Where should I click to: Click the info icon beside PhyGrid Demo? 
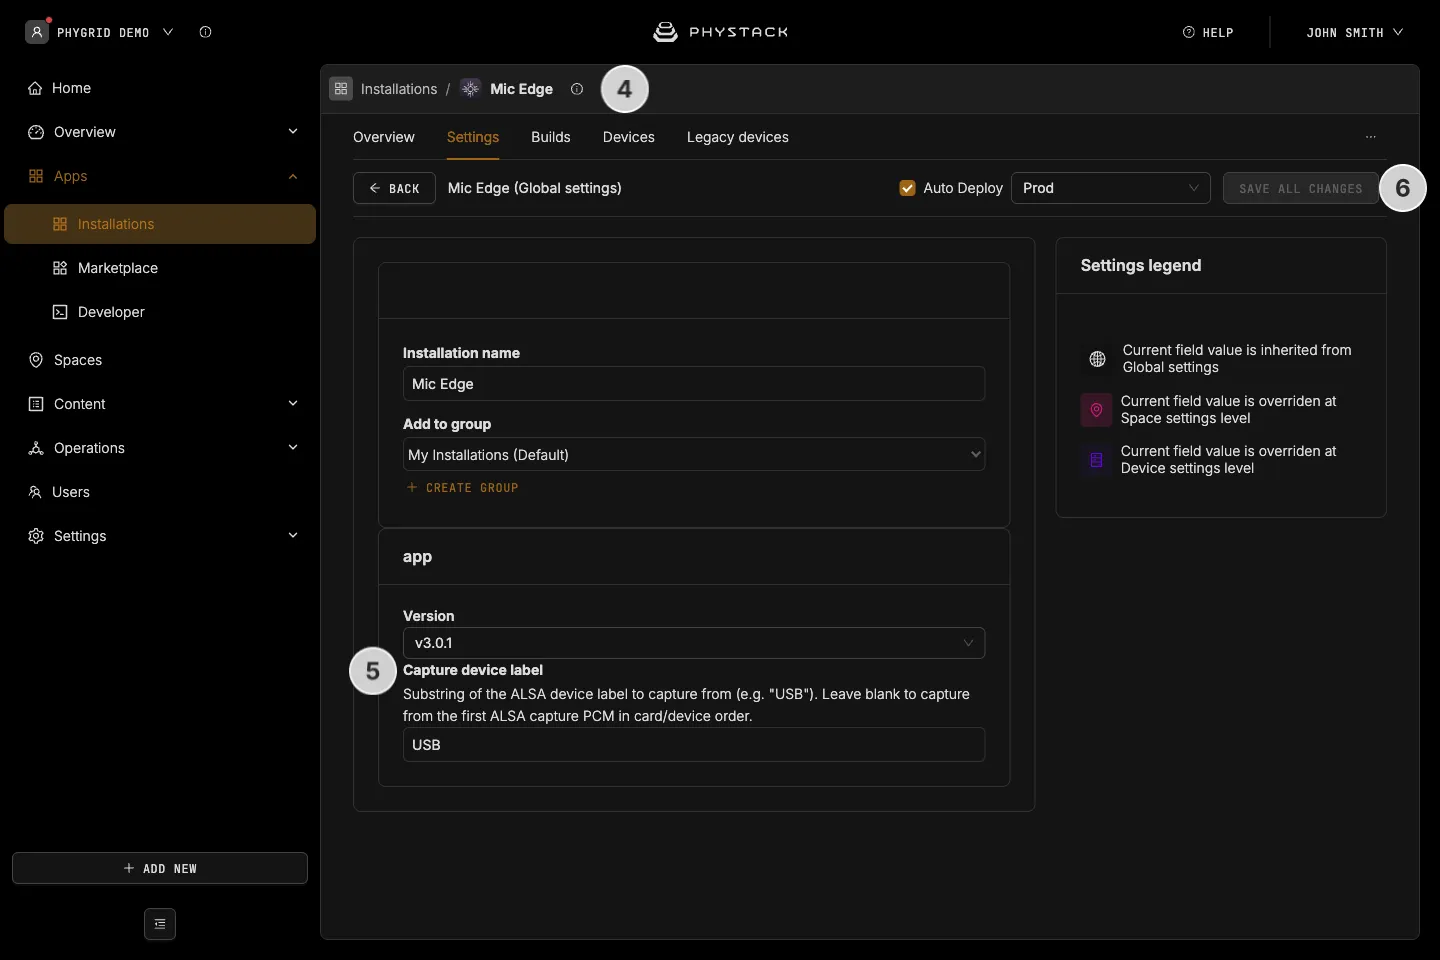pyautogui.click(x=205, y=32)
